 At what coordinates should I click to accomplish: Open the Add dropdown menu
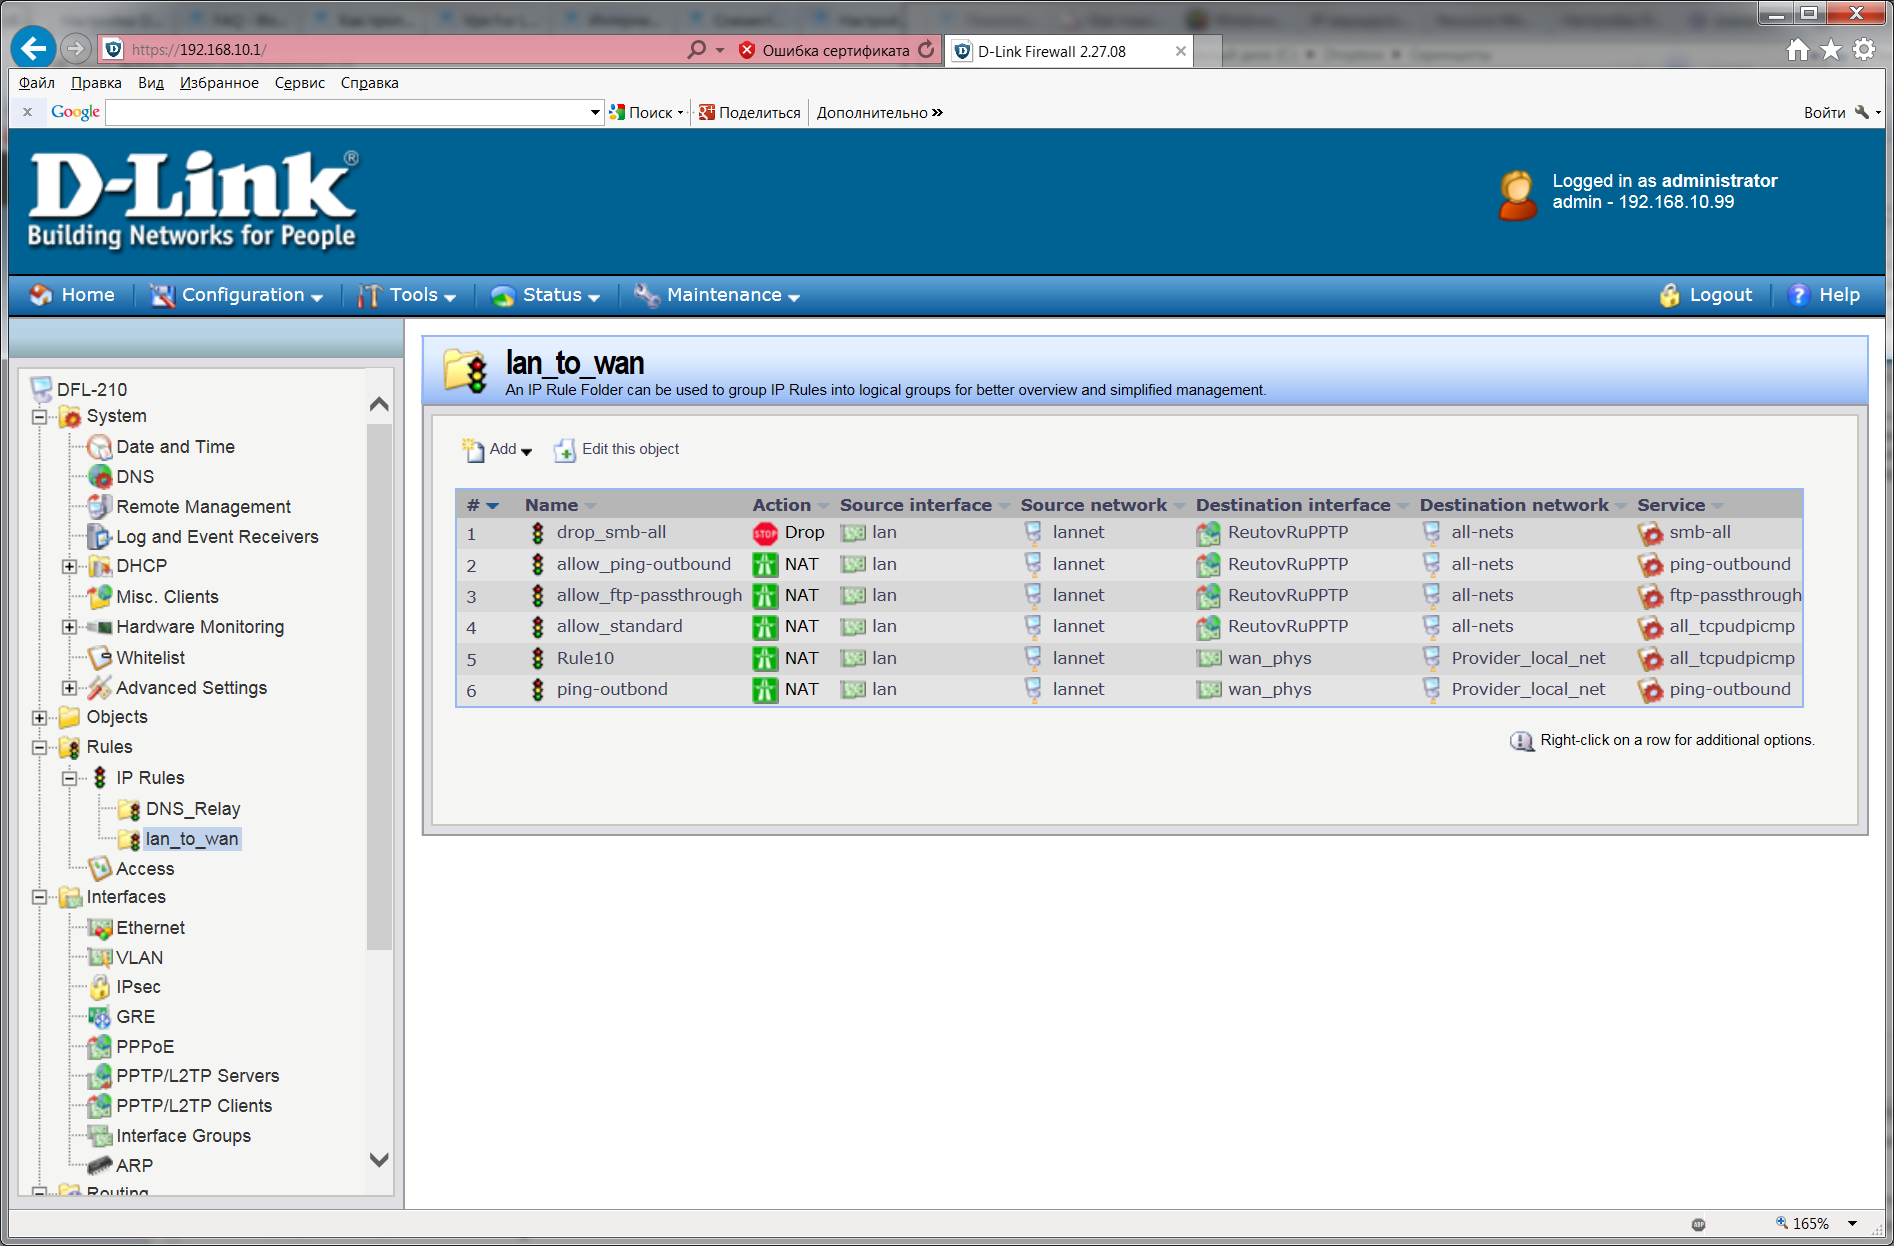[498, 450]
